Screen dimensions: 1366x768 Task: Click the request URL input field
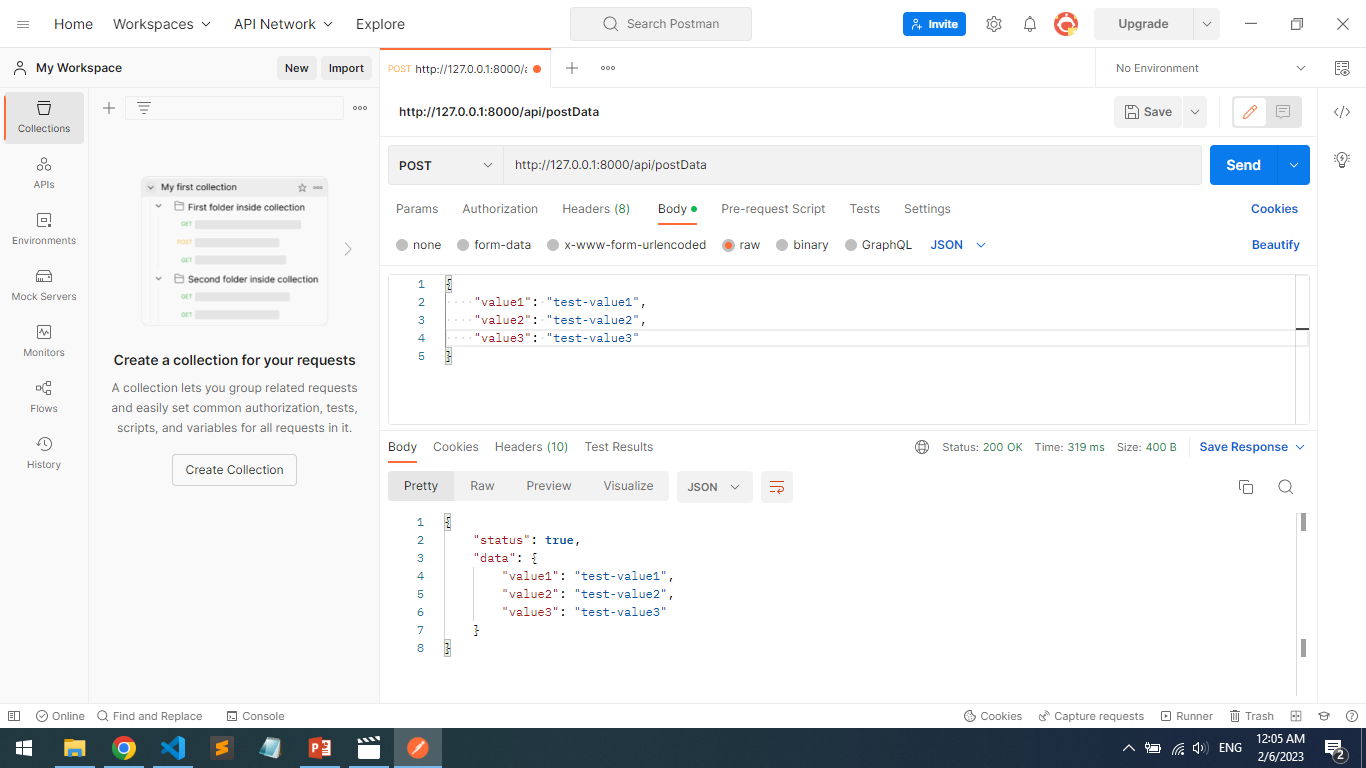pyautogui.click(x=852, y=165)
